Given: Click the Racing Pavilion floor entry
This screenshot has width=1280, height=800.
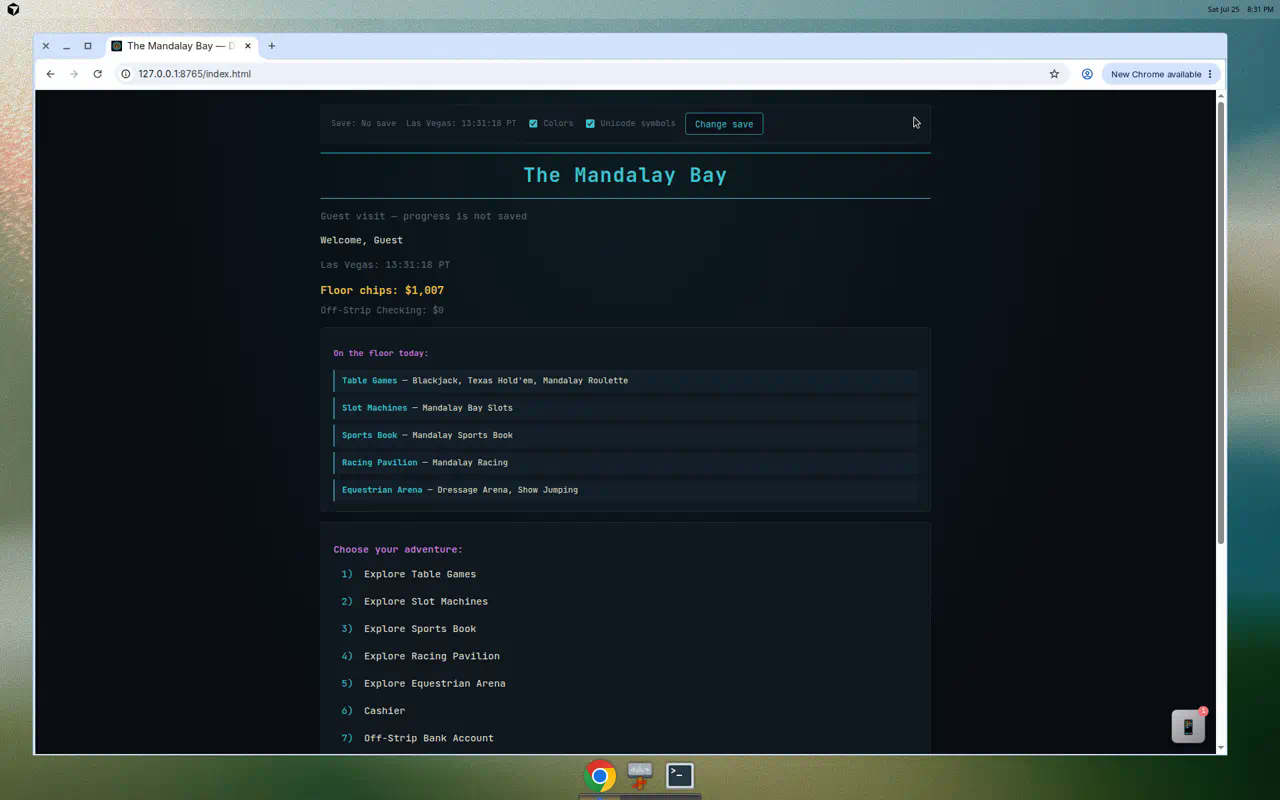Looking at the screenshot, I should 625,462.
